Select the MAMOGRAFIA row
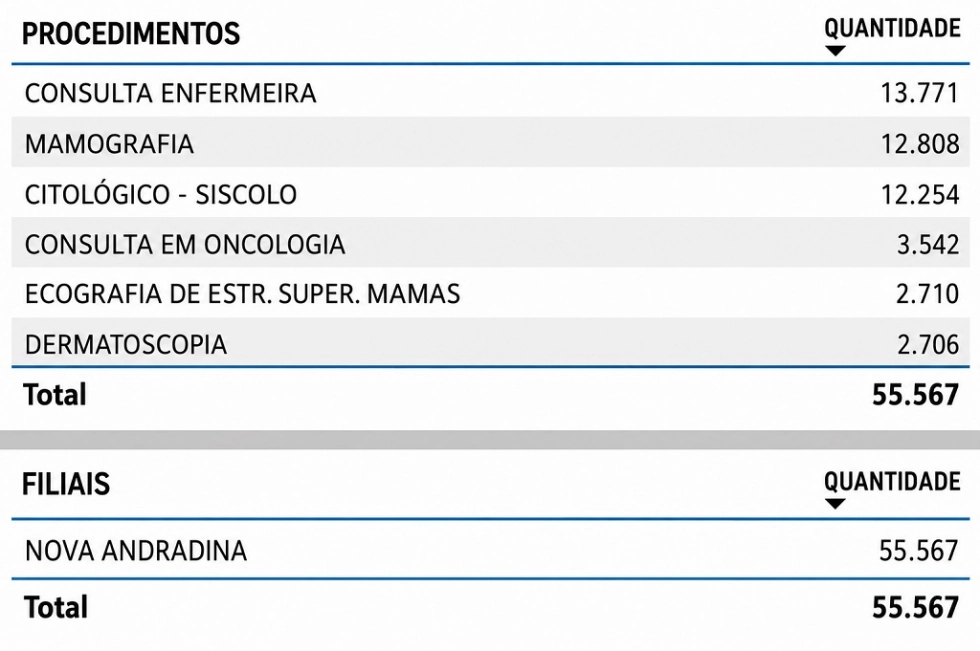The height and width of the screenshot is (651, 980). click(x=490, y=143)
